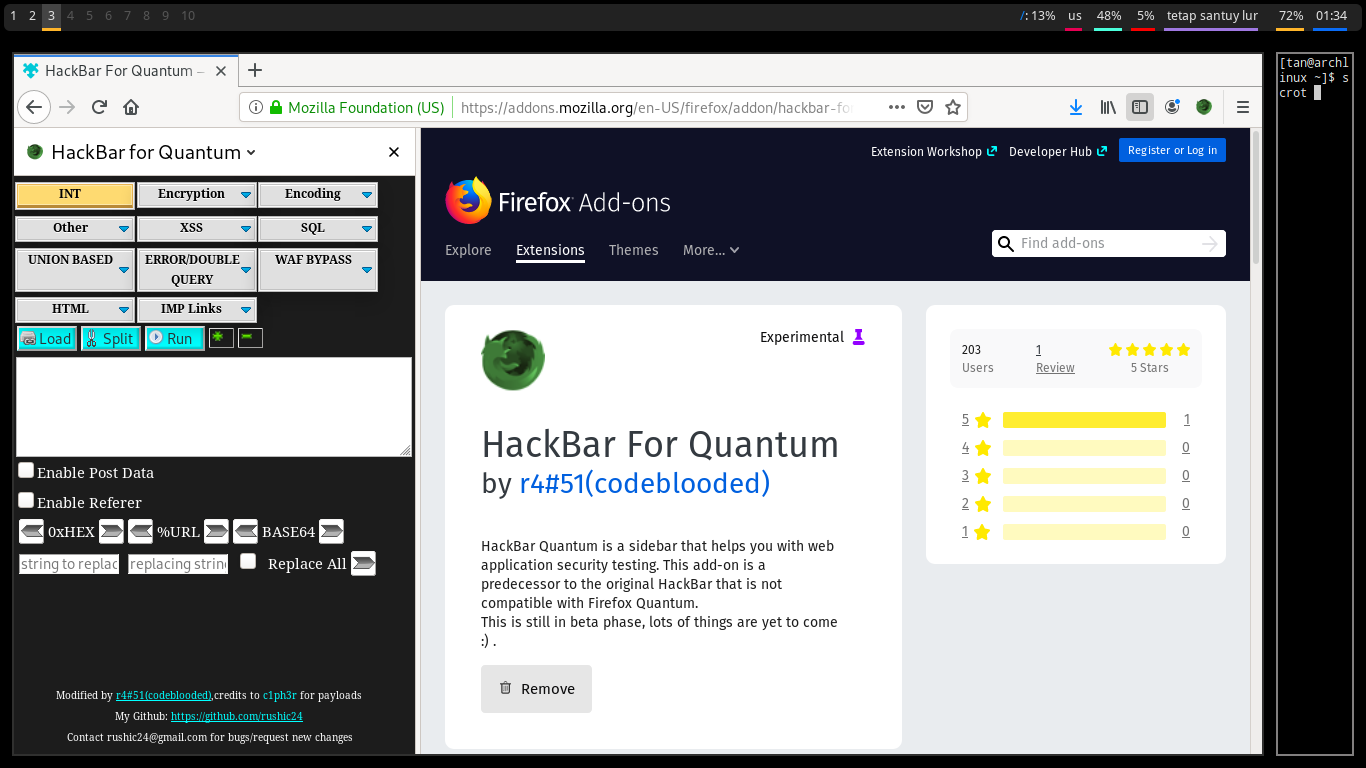Toggle the sidebars toolbar icon

tap(1139, 107)
